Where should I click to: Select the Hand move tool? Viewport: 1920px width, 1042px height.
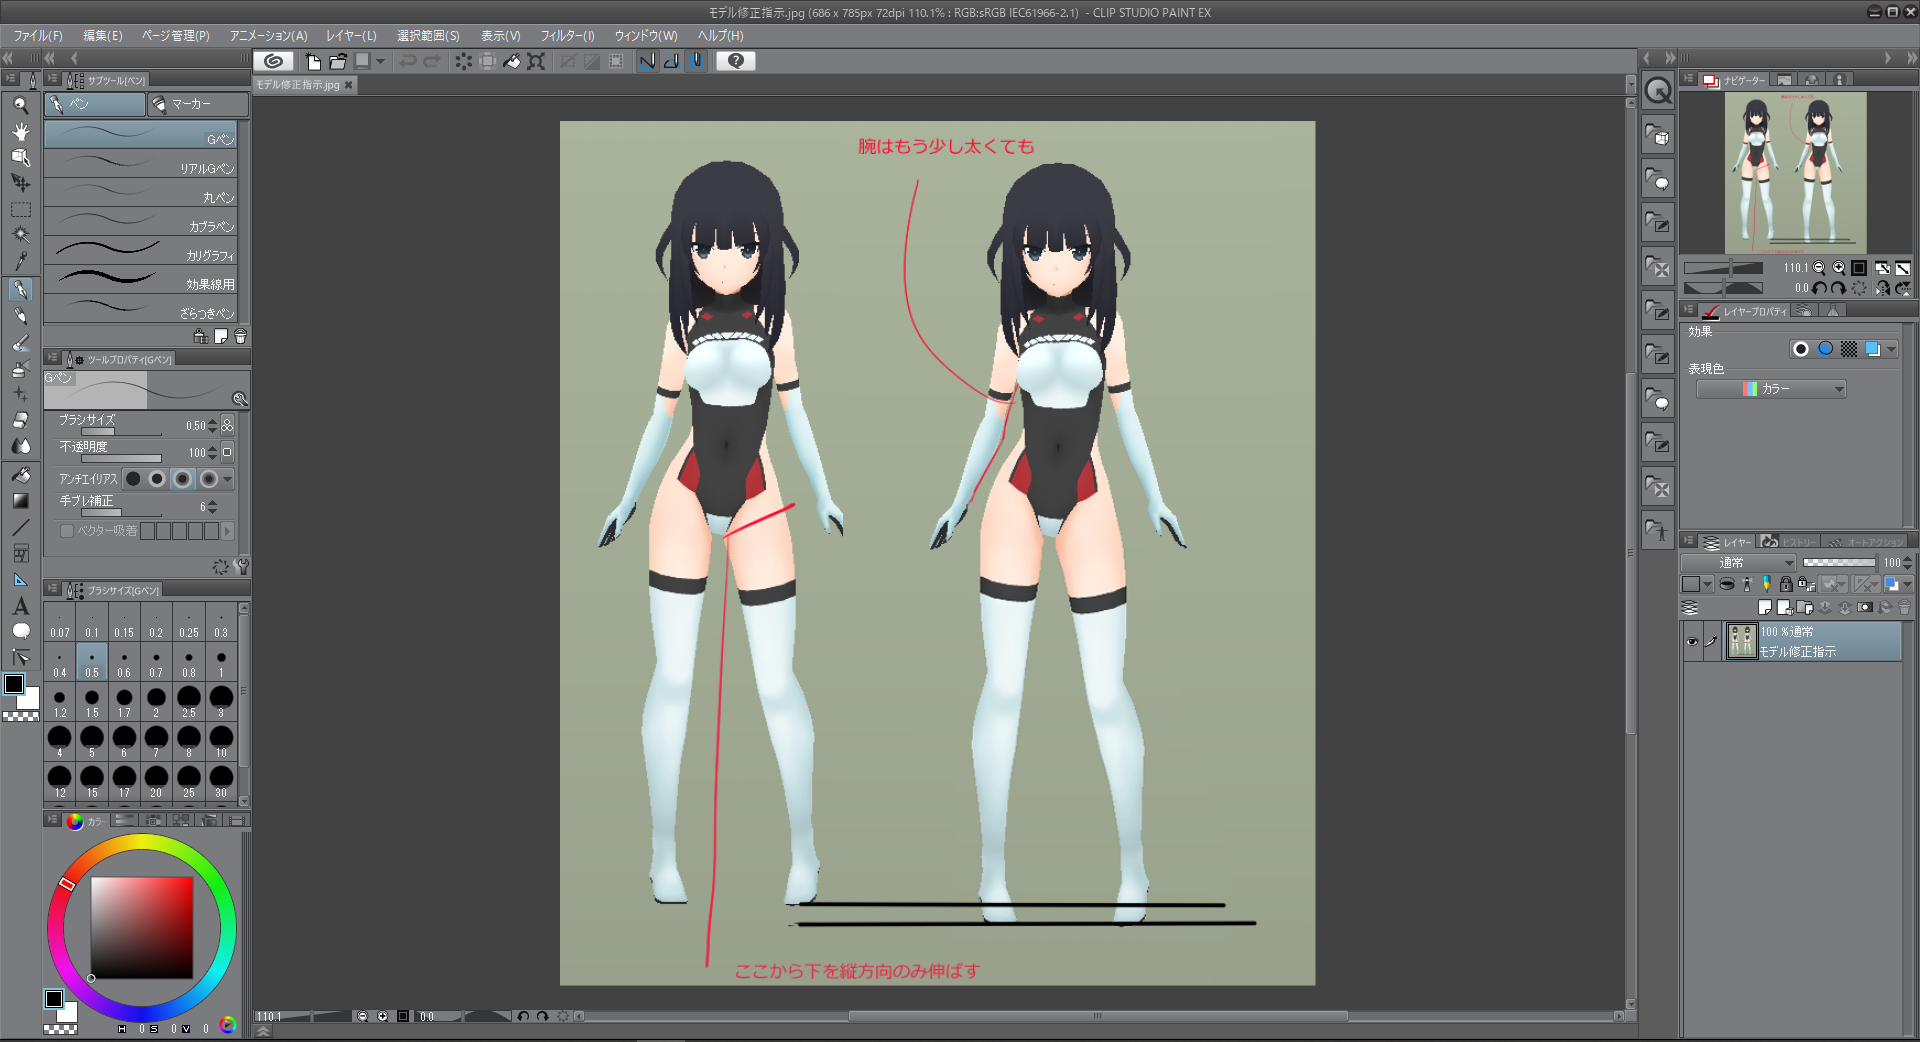(x=20, y=131)
